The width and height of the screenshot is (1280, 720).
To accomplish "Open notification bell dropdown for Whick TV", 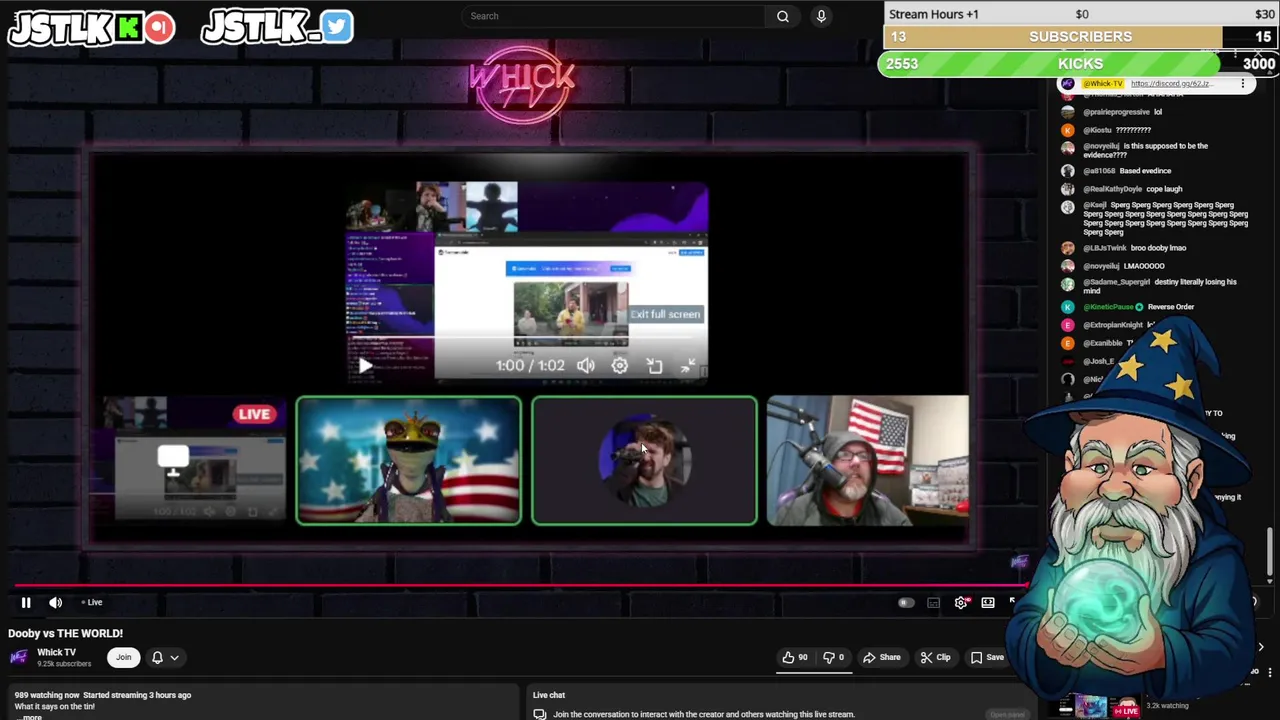I will 165,657.
